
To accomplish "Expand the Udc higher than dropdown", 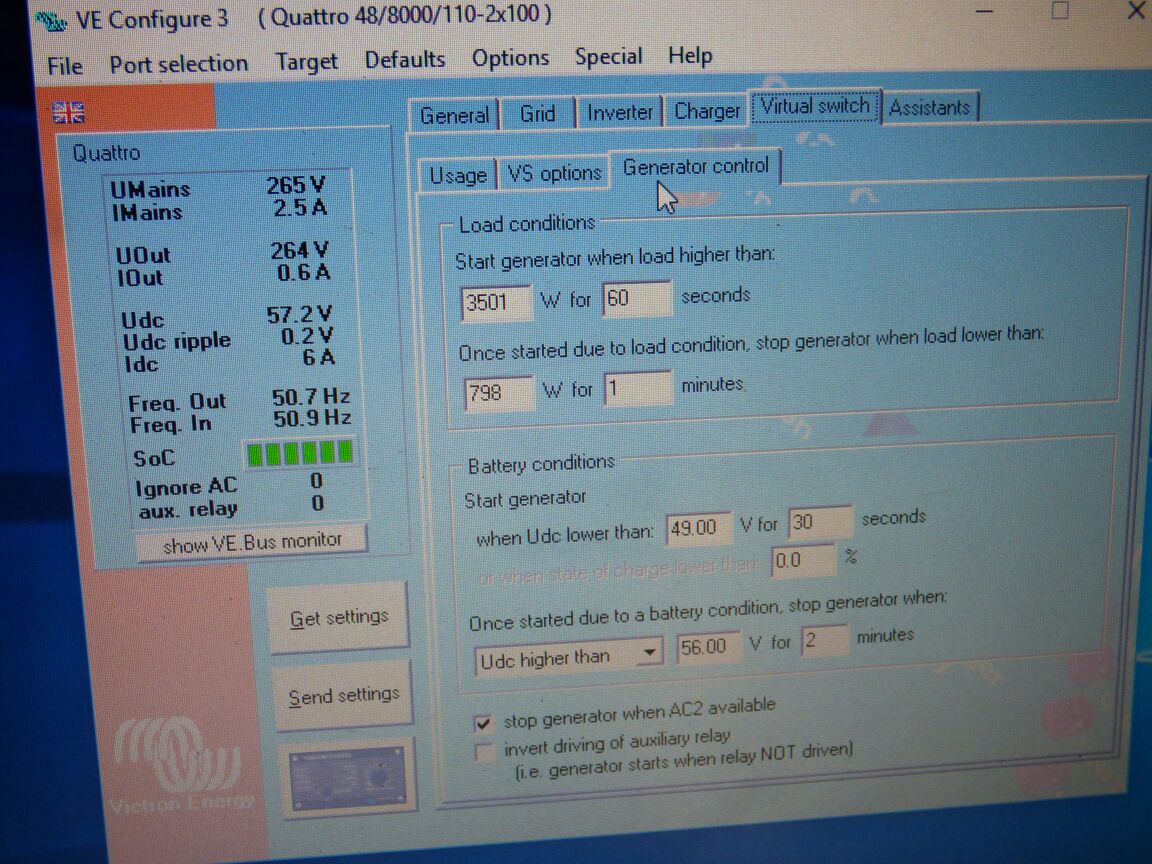I will [649, 652].
